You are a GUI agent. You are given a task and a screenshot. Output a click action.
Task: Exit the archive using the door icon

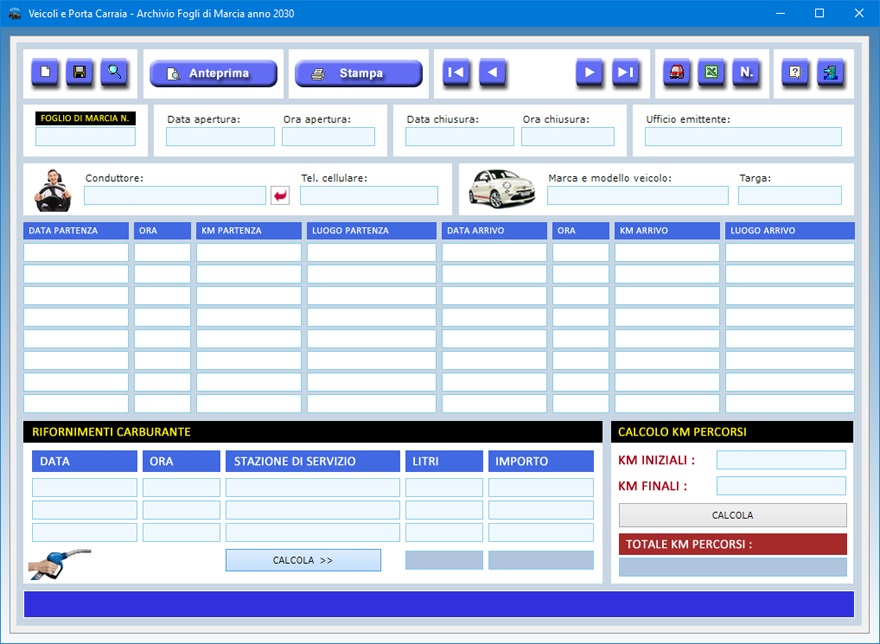tap(831, 72)
